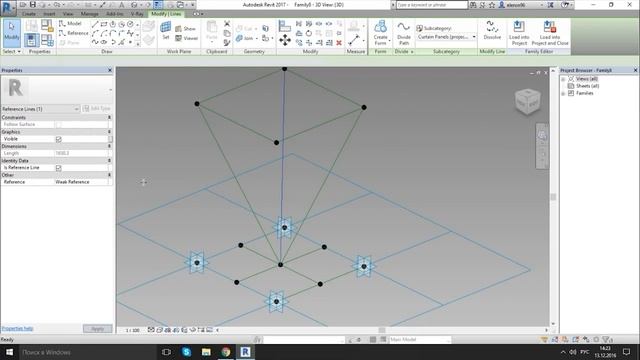640x360 pixels.
Task: Open the work plane Viewer
Action: click(x=187, y=38)
